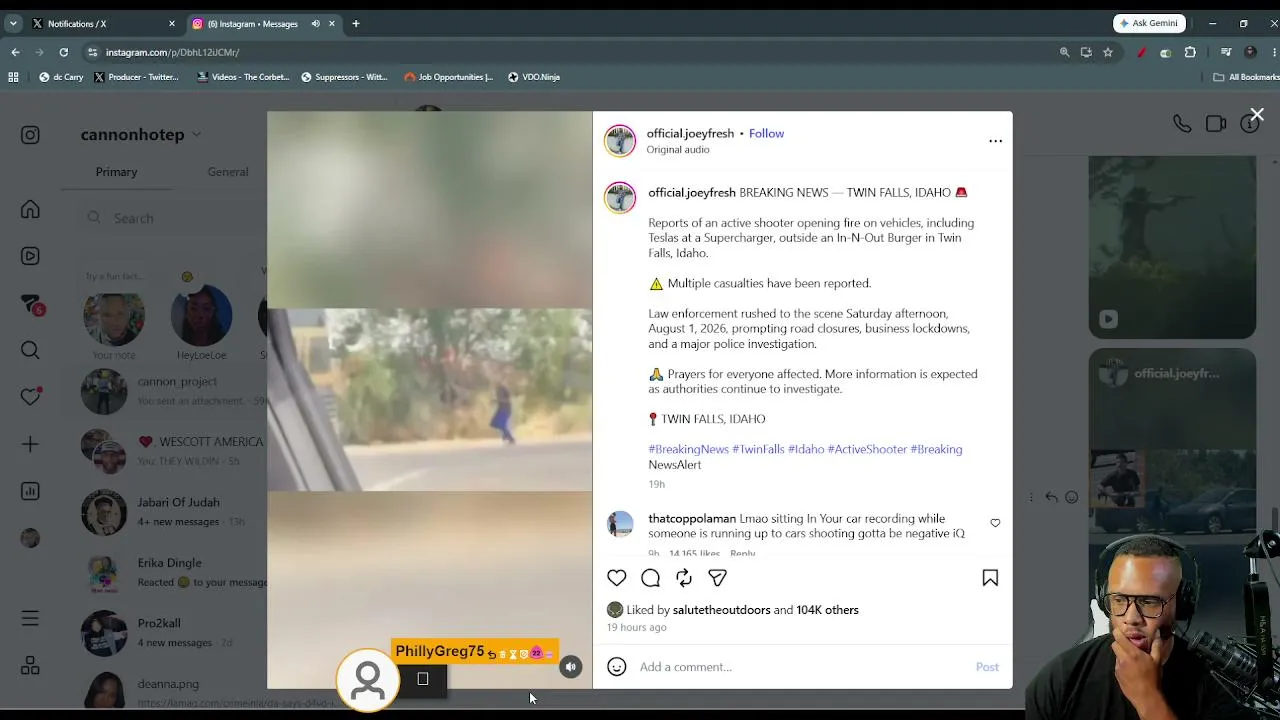The height and width of the screenshot is (720, 1280).
Task: Open the #BreakingNews hashtag
Action: [x=688, y=449]
